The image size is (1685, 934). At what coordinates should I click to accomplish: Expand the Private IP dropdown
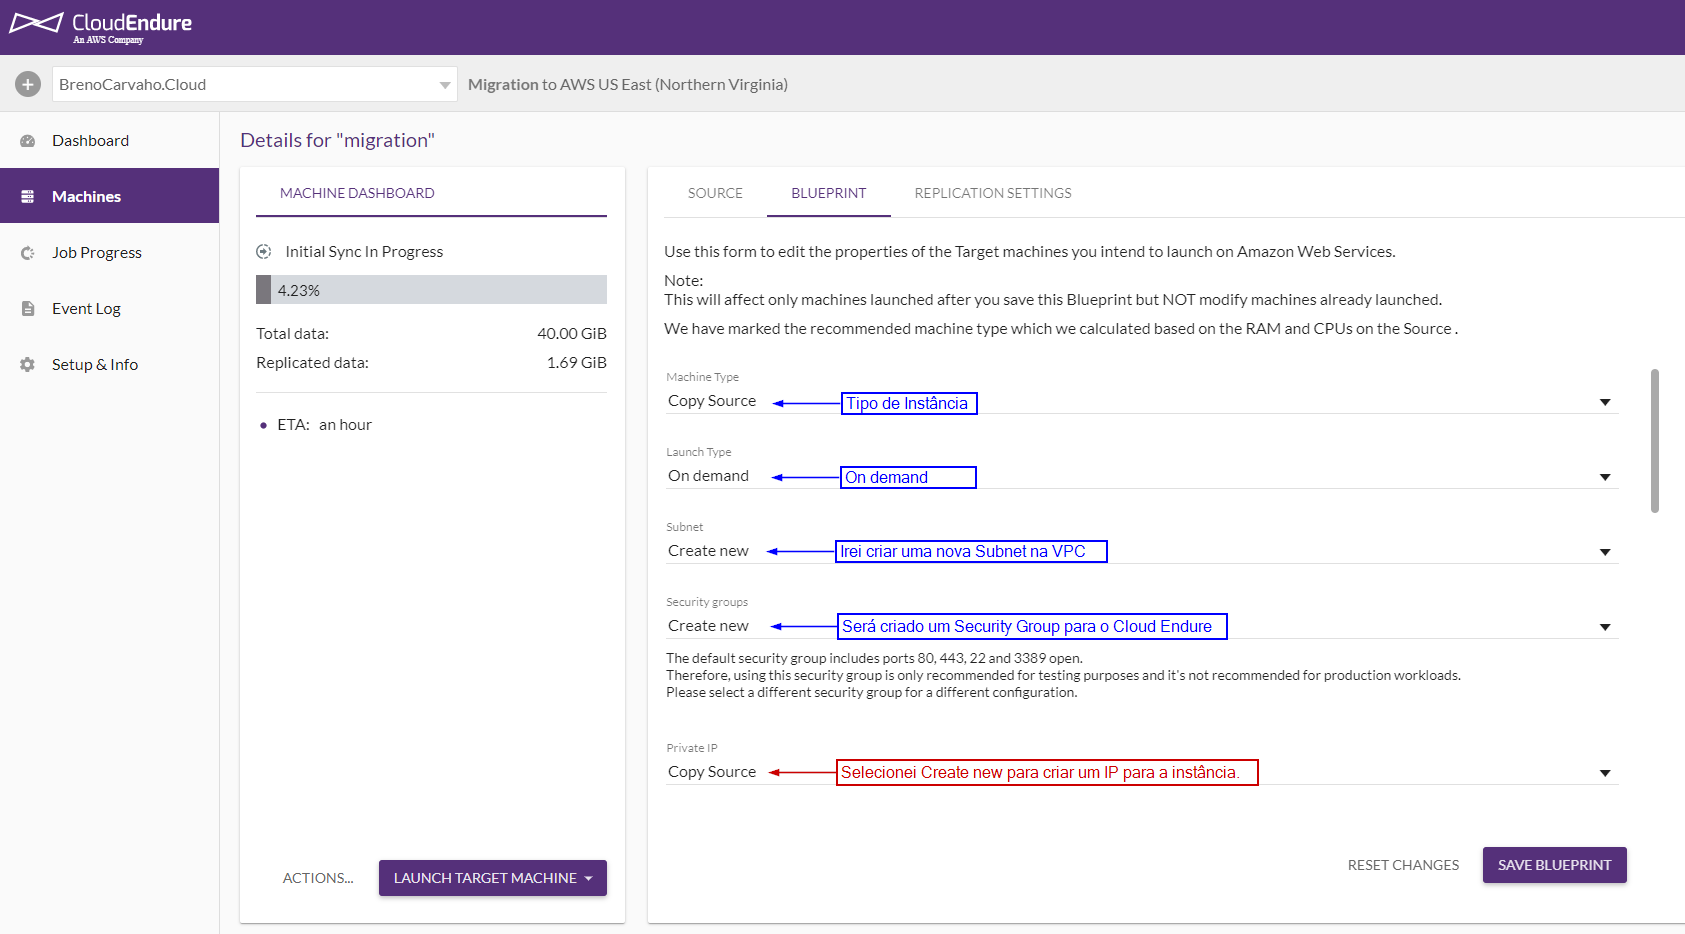[x=1604, y=773]
